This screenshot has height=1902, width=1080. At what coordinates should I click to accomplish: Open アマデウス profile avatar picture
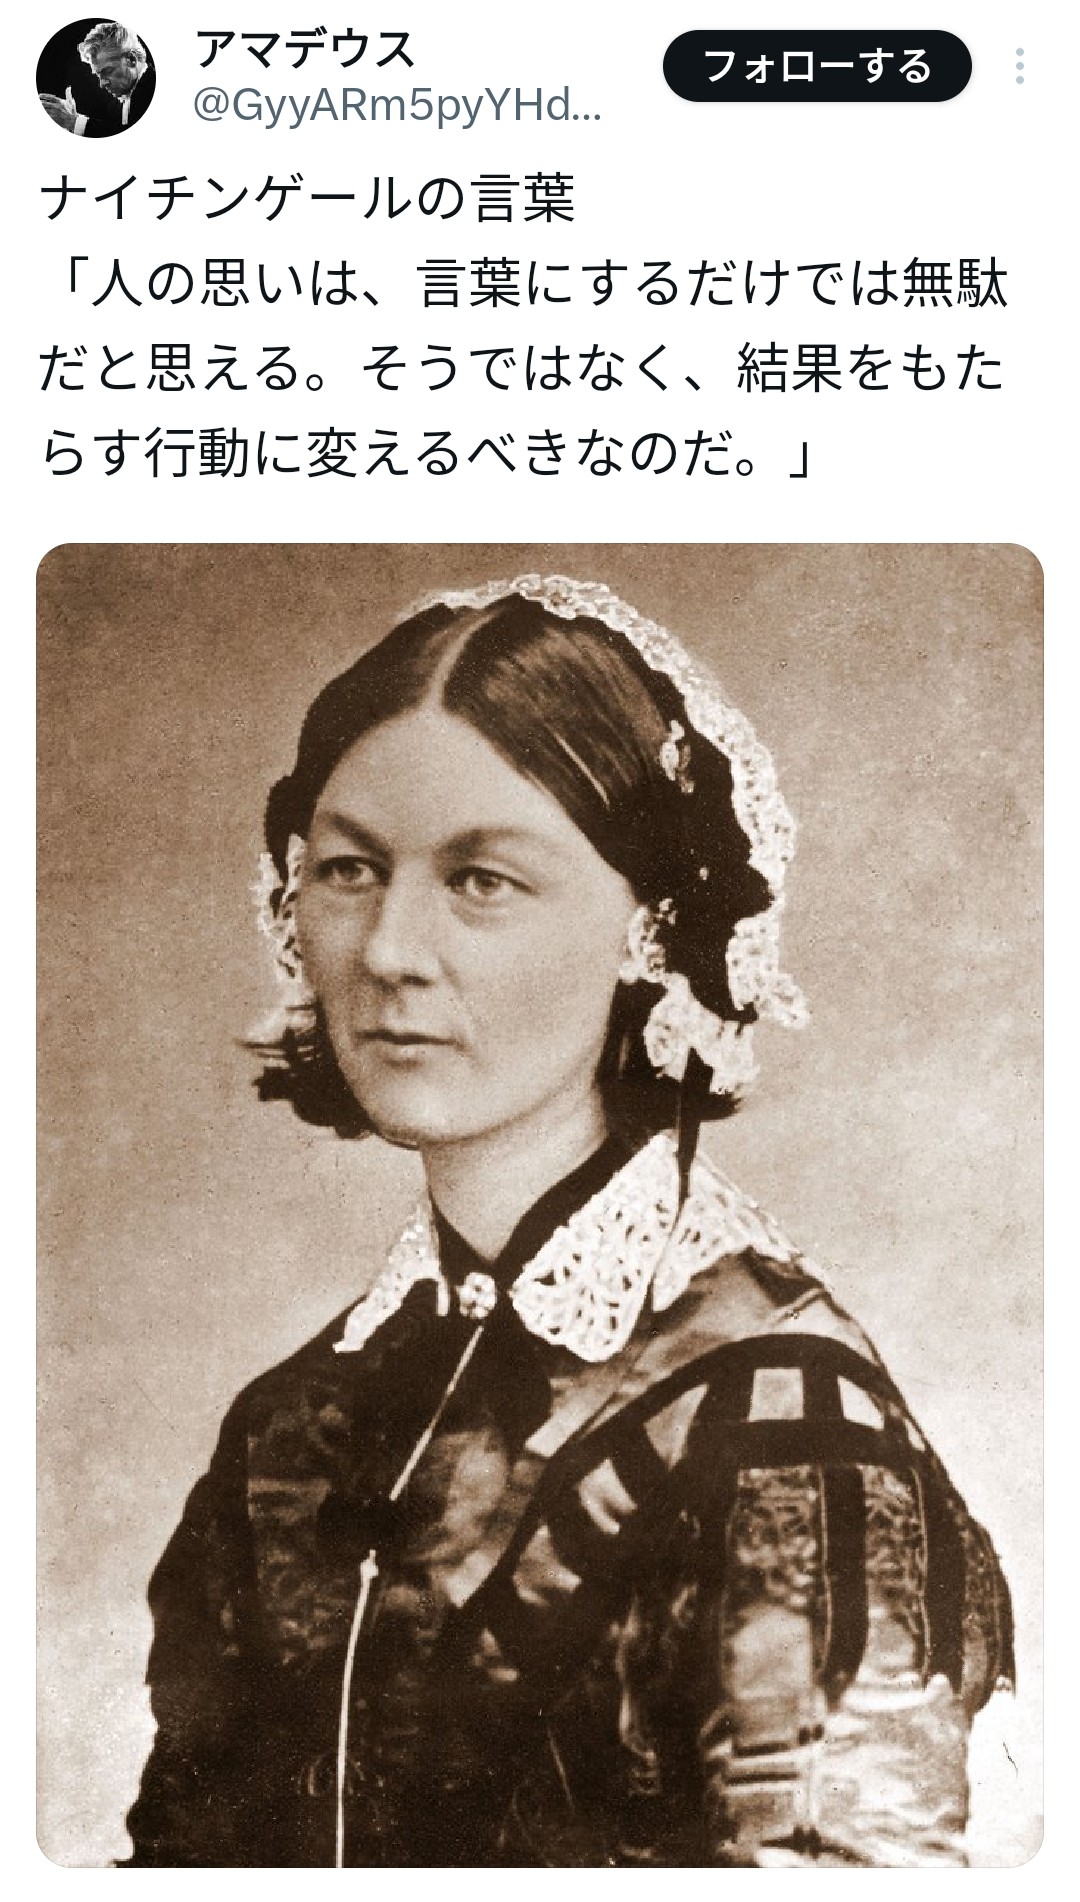point(96,77)
